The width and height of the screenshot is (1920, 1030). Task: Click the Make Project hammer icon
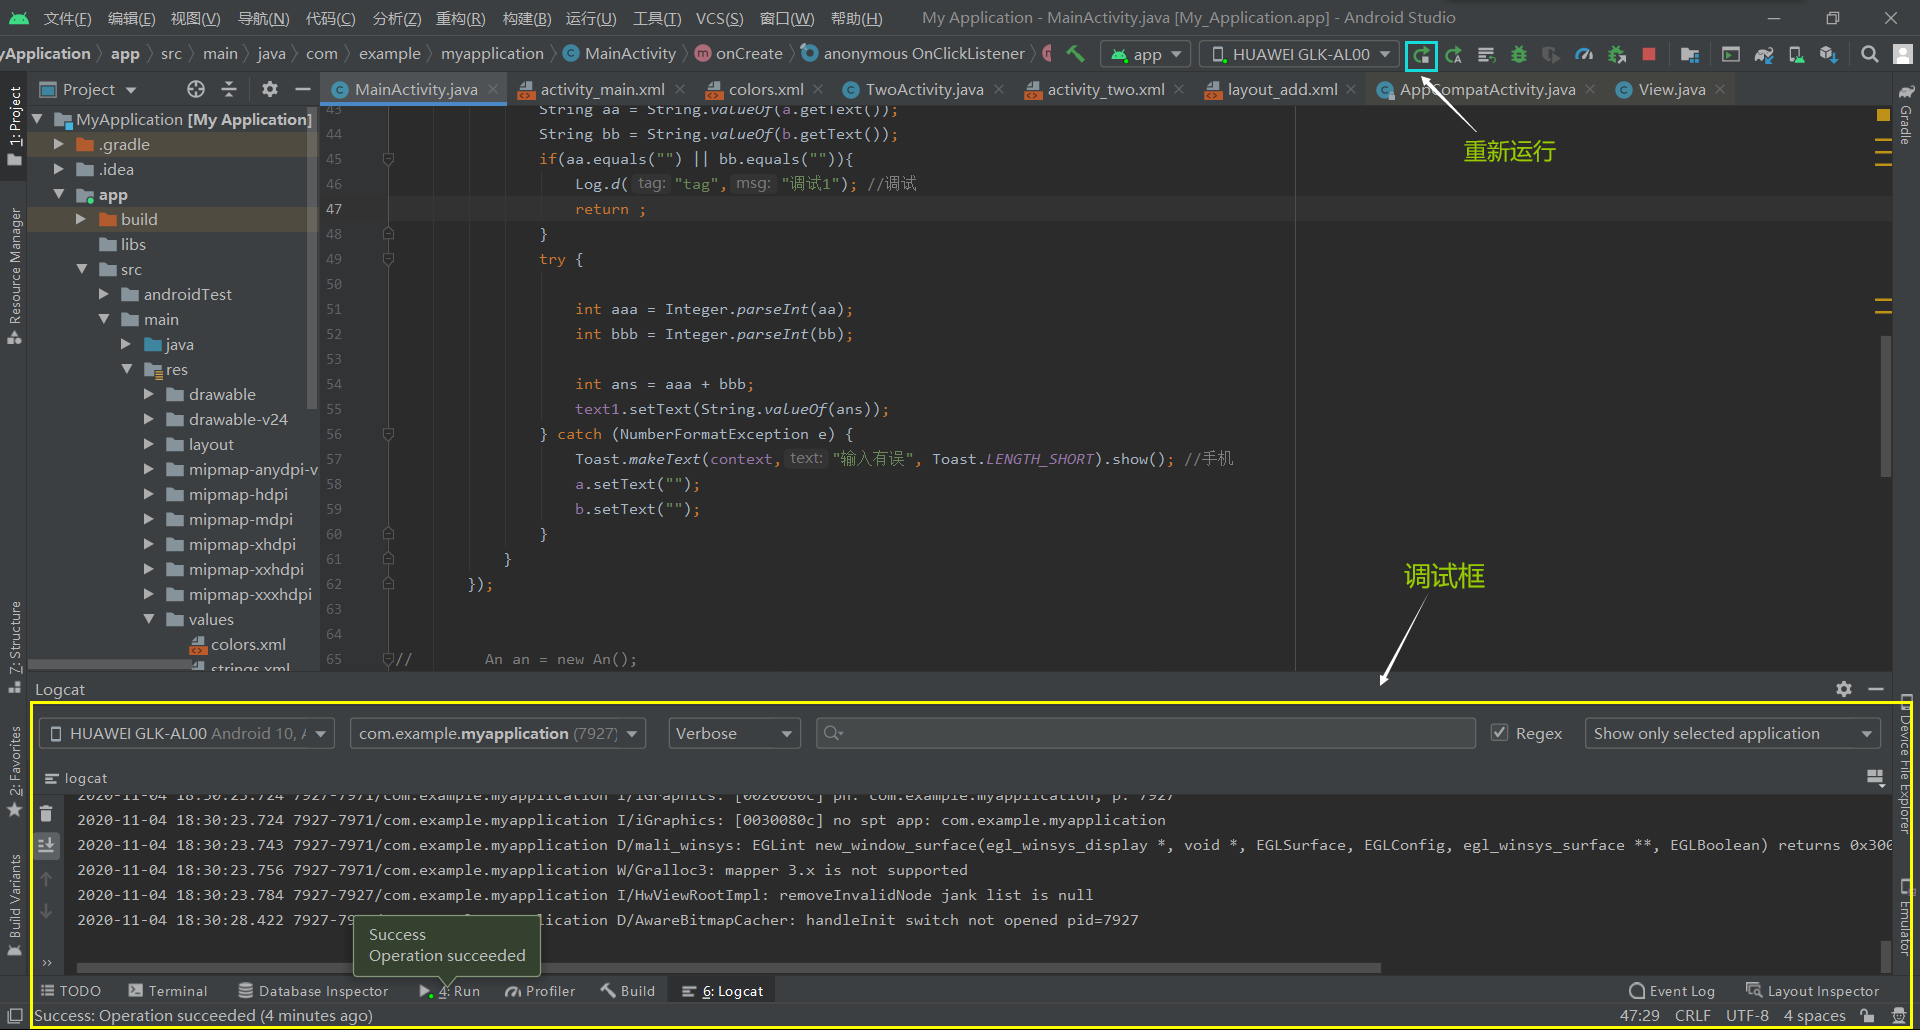[1076, 54]
